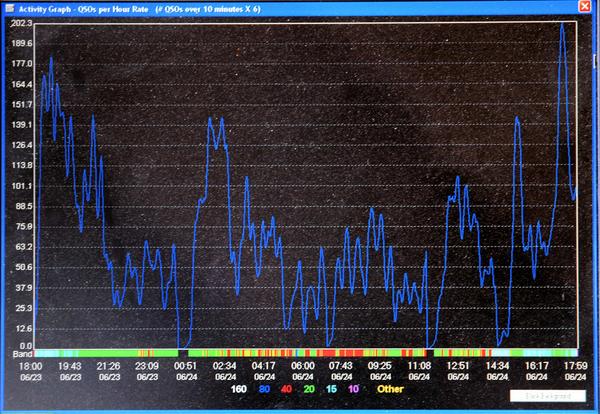Image resolution: width=600 pixels, height=414 pixels.
Task: Click the 09:25 time axis label
Action: pos(380,366)
